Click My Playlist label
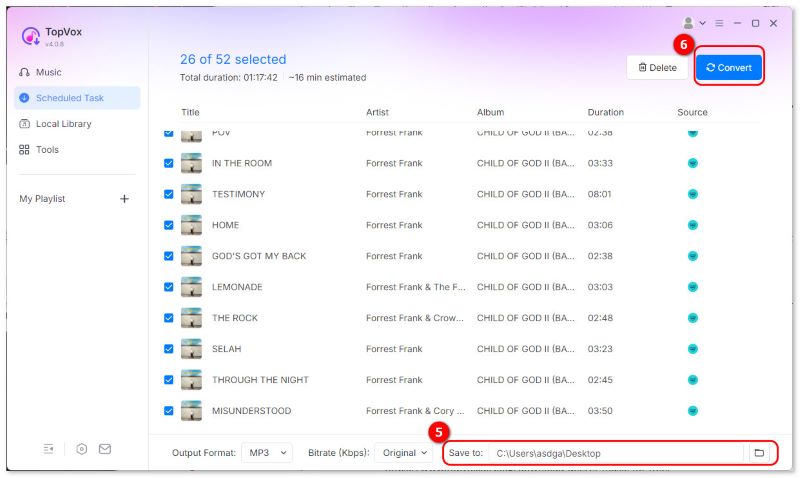Screen dimensions: 800x478 [42, 199]
